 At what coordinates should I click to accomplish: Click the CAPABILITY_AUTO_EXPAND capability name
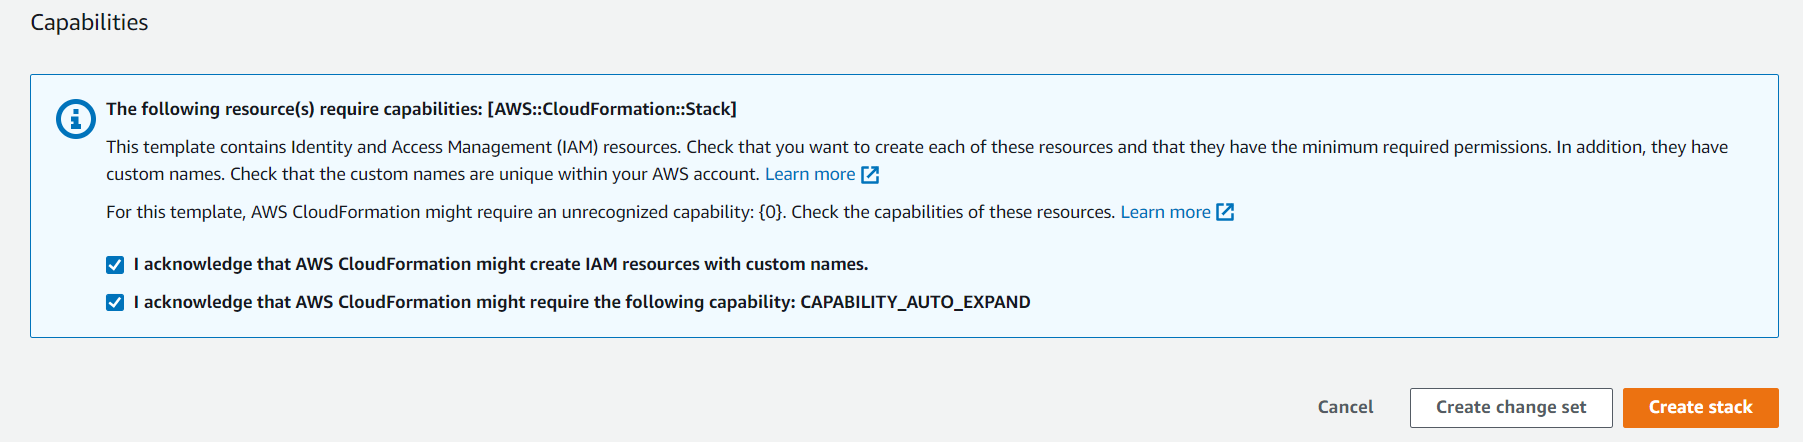click(915, 302)
